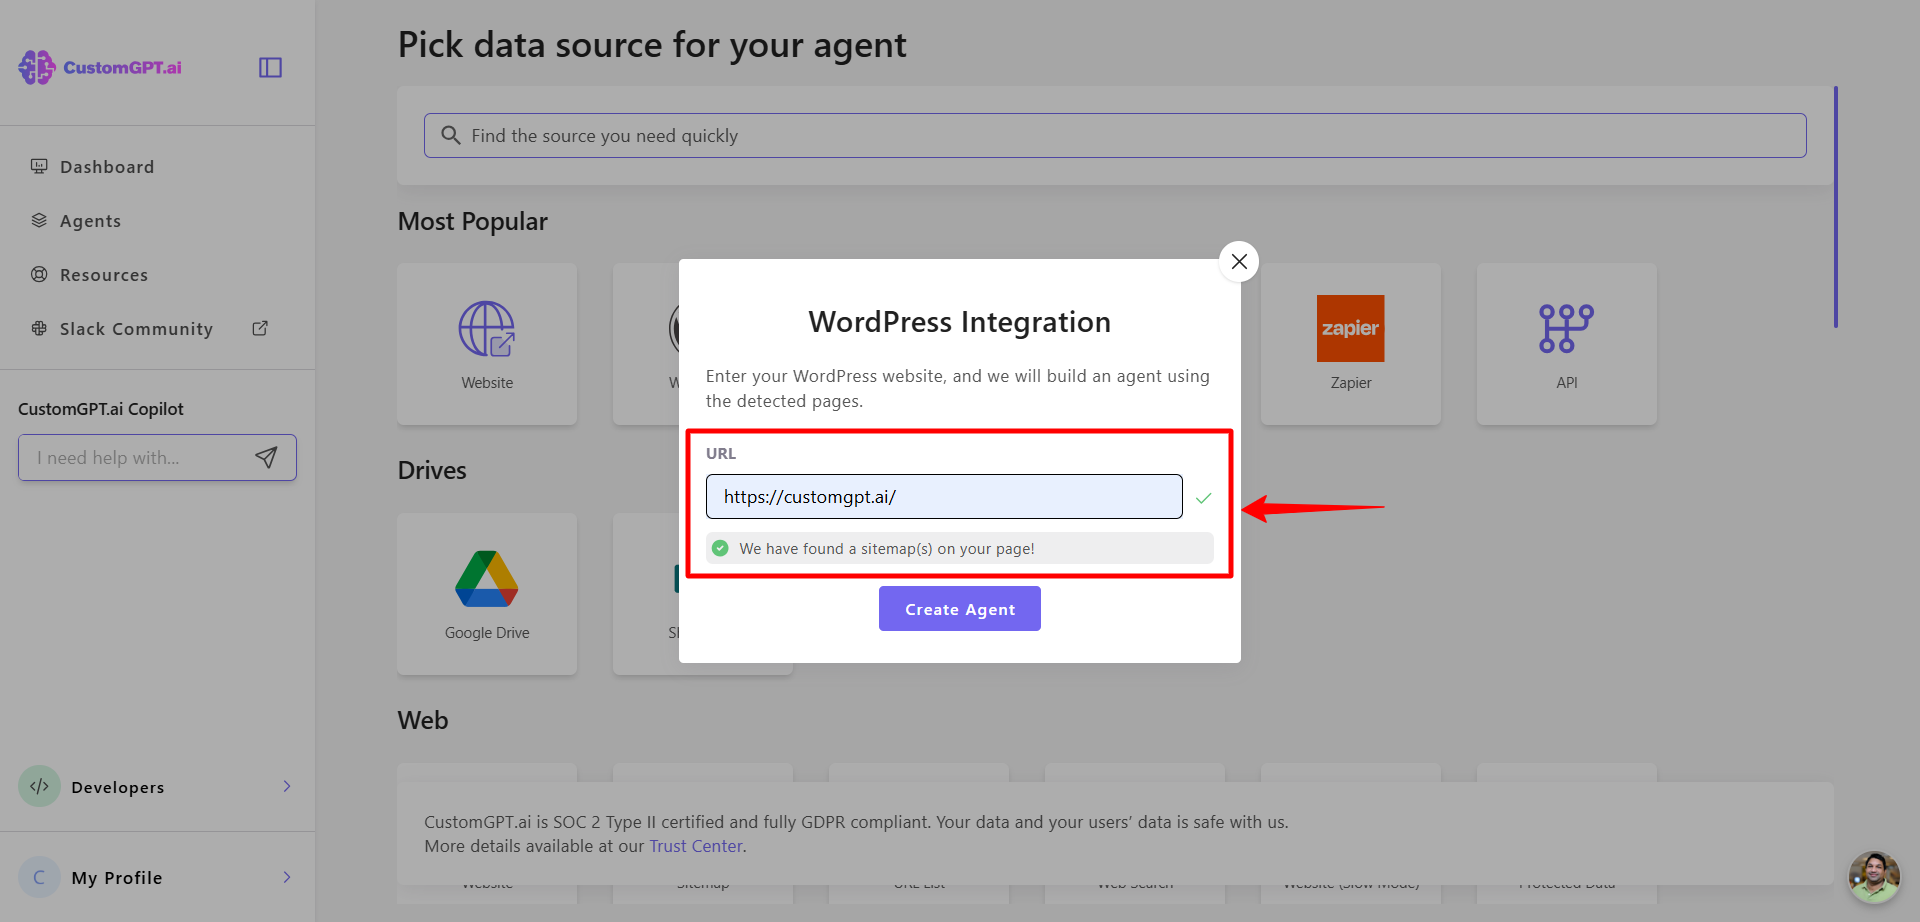Select the Website data source card
Viewport: 1920px width, 922px height.
click(x=487, y=344)
